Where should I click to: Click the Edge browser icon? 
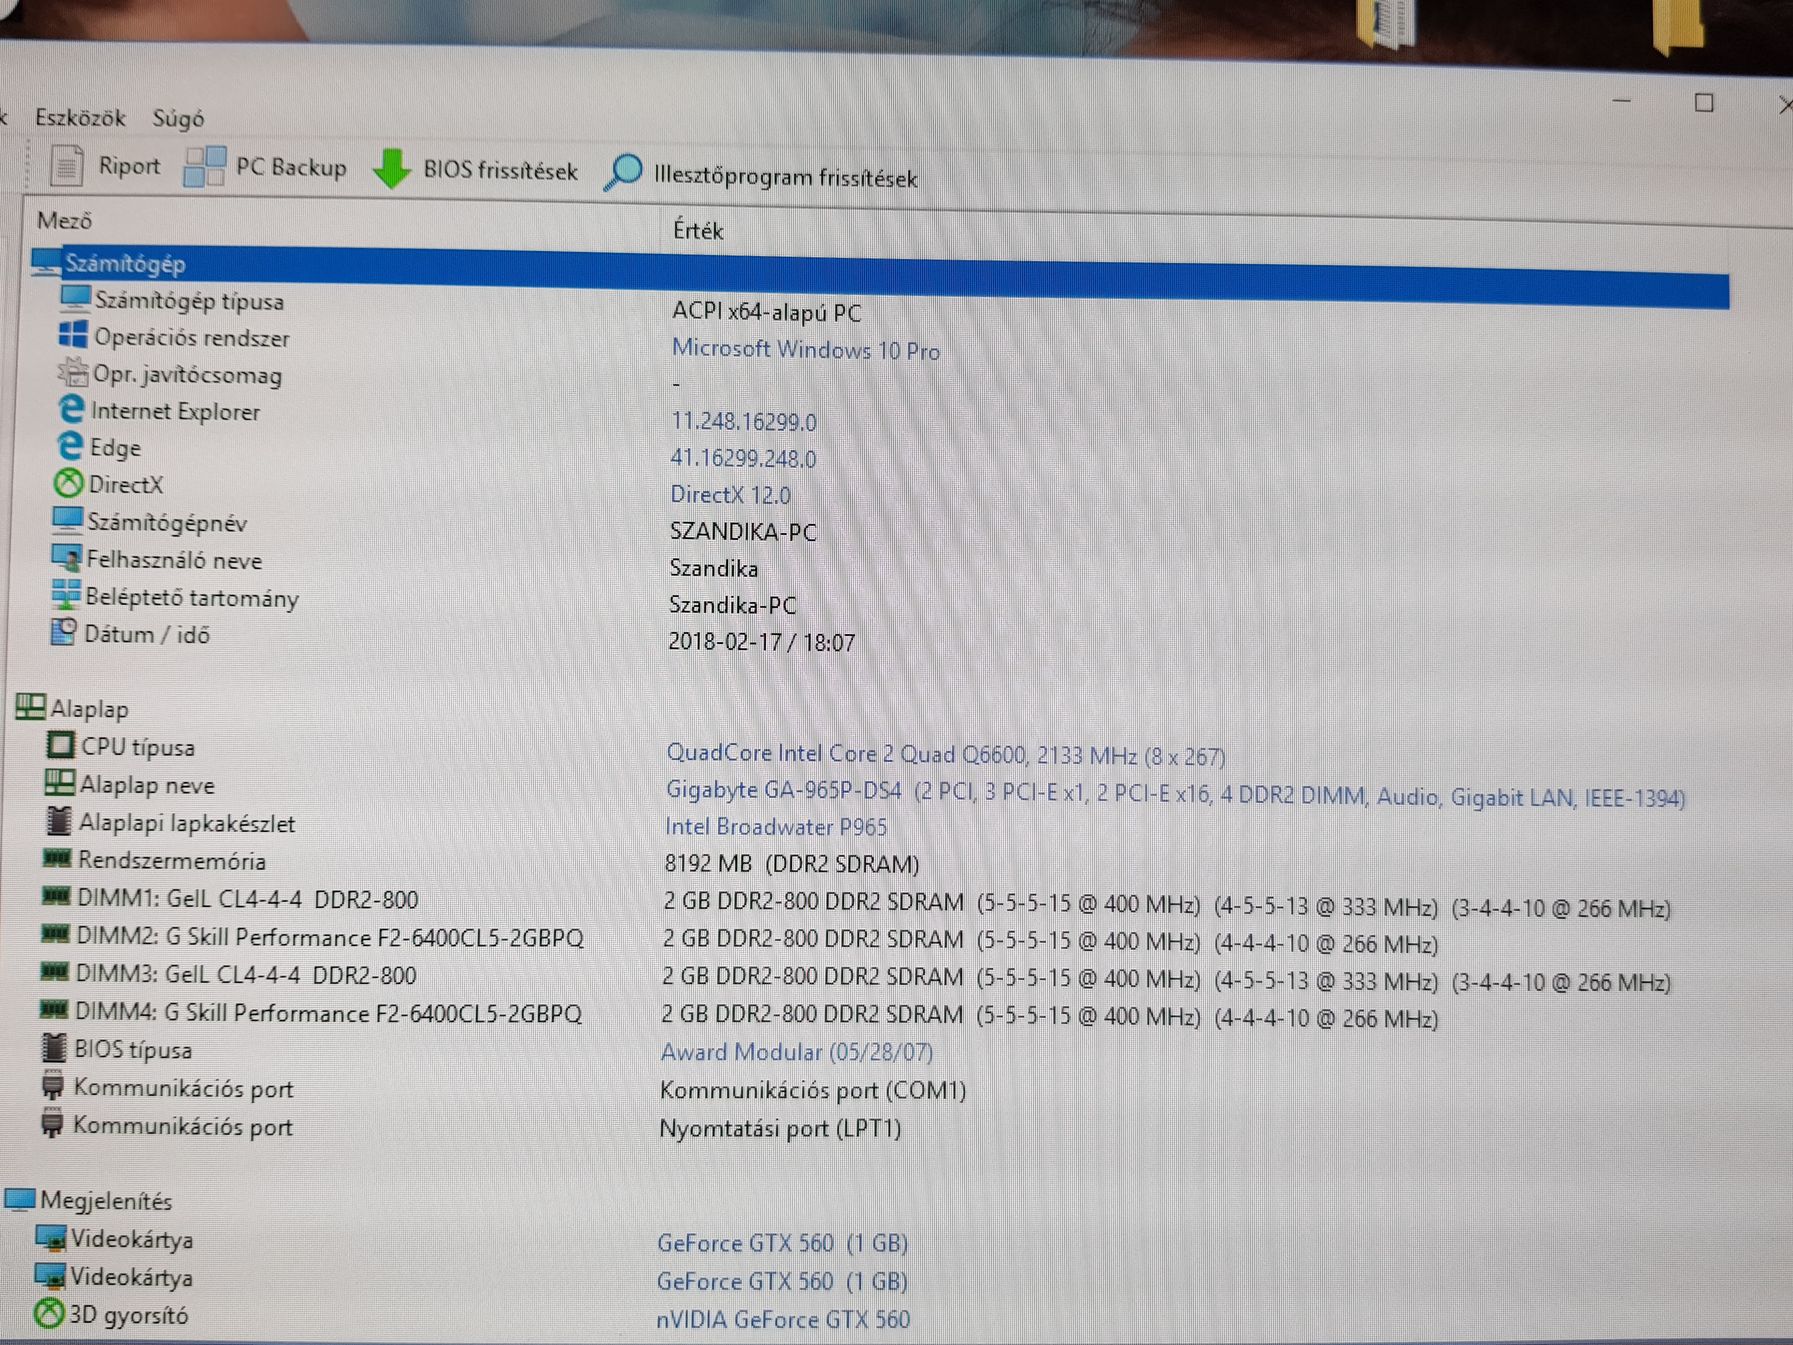[69, 445]
